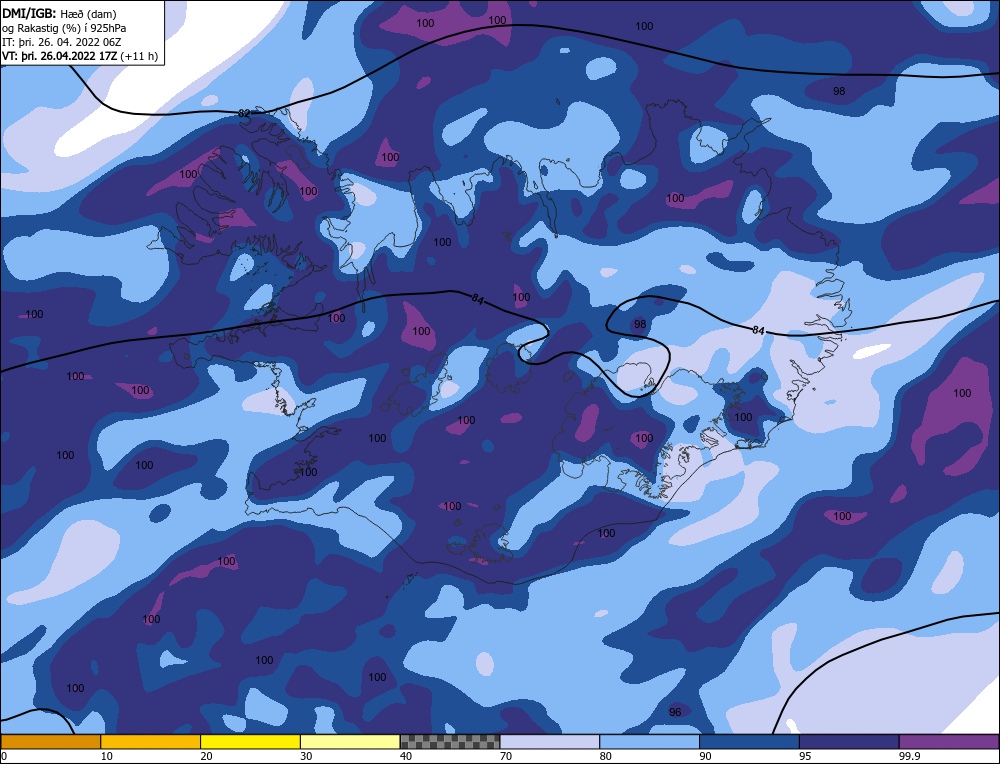Click the 30–40 pale yellow legend swatch
Screen dimensions: 1000x764
point(350,741)
